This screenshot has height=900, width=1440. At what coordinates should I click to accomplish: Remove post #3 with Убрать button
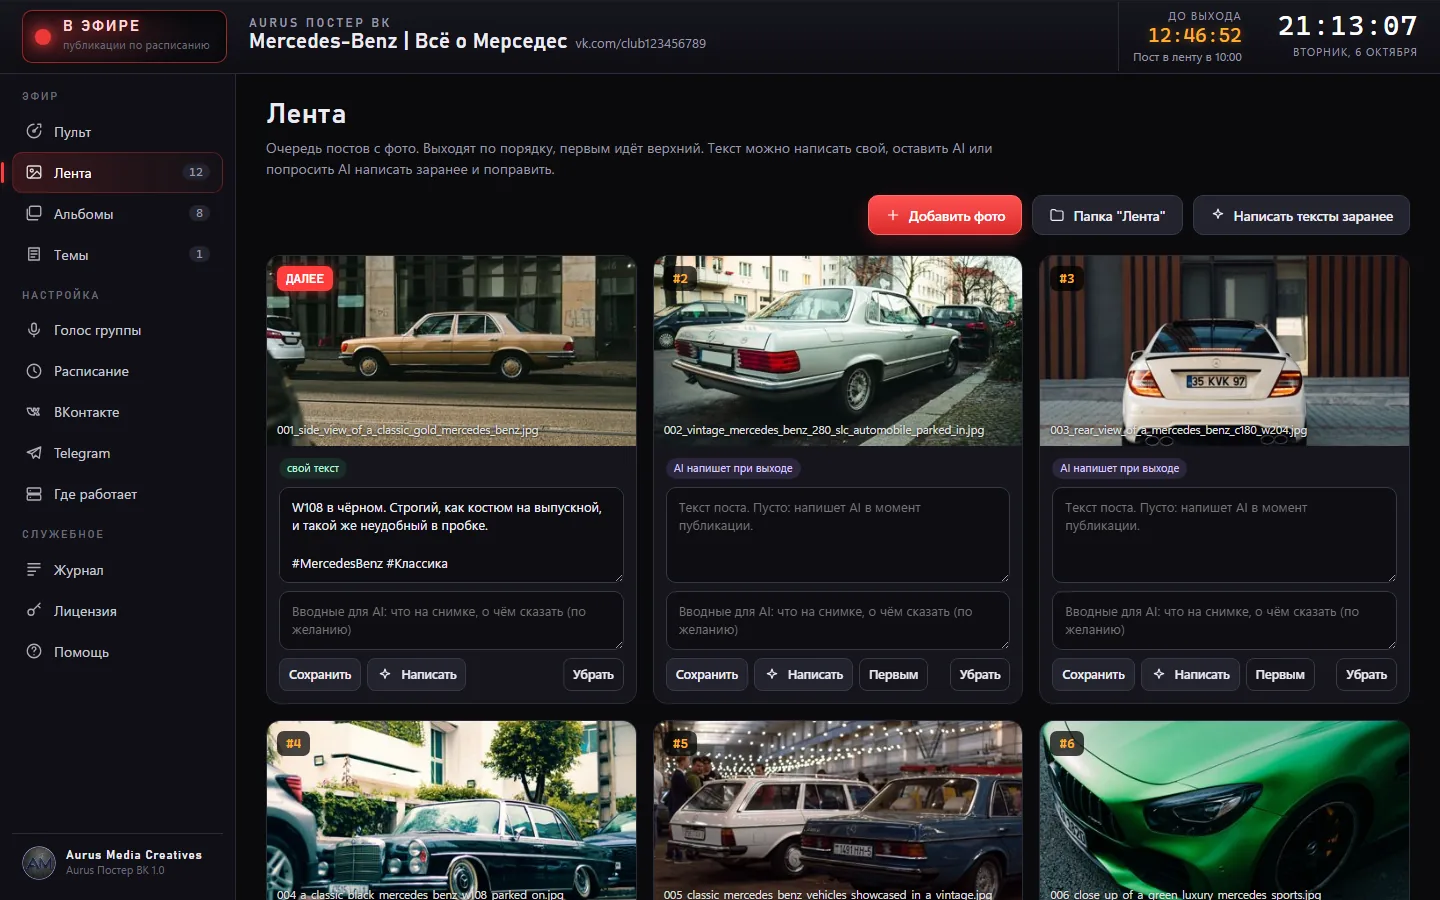tap(1366, 674)
